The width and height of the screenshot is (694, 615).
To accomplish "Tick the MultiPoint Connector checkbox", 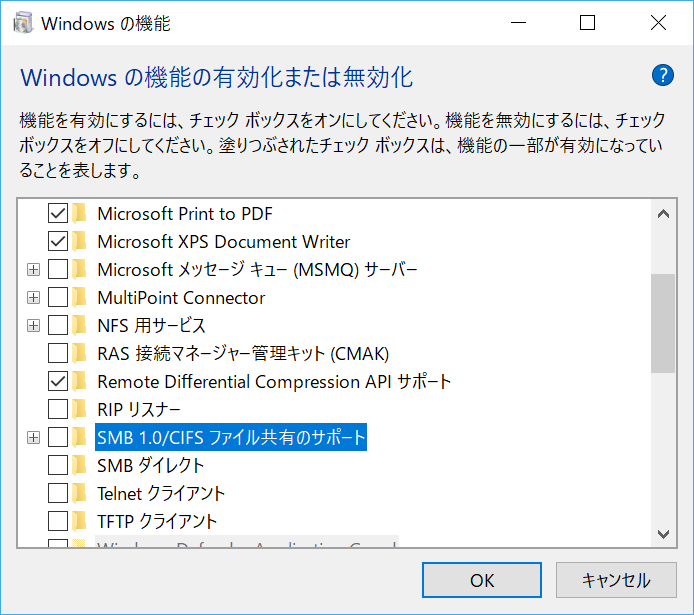I will pos(58,297).
